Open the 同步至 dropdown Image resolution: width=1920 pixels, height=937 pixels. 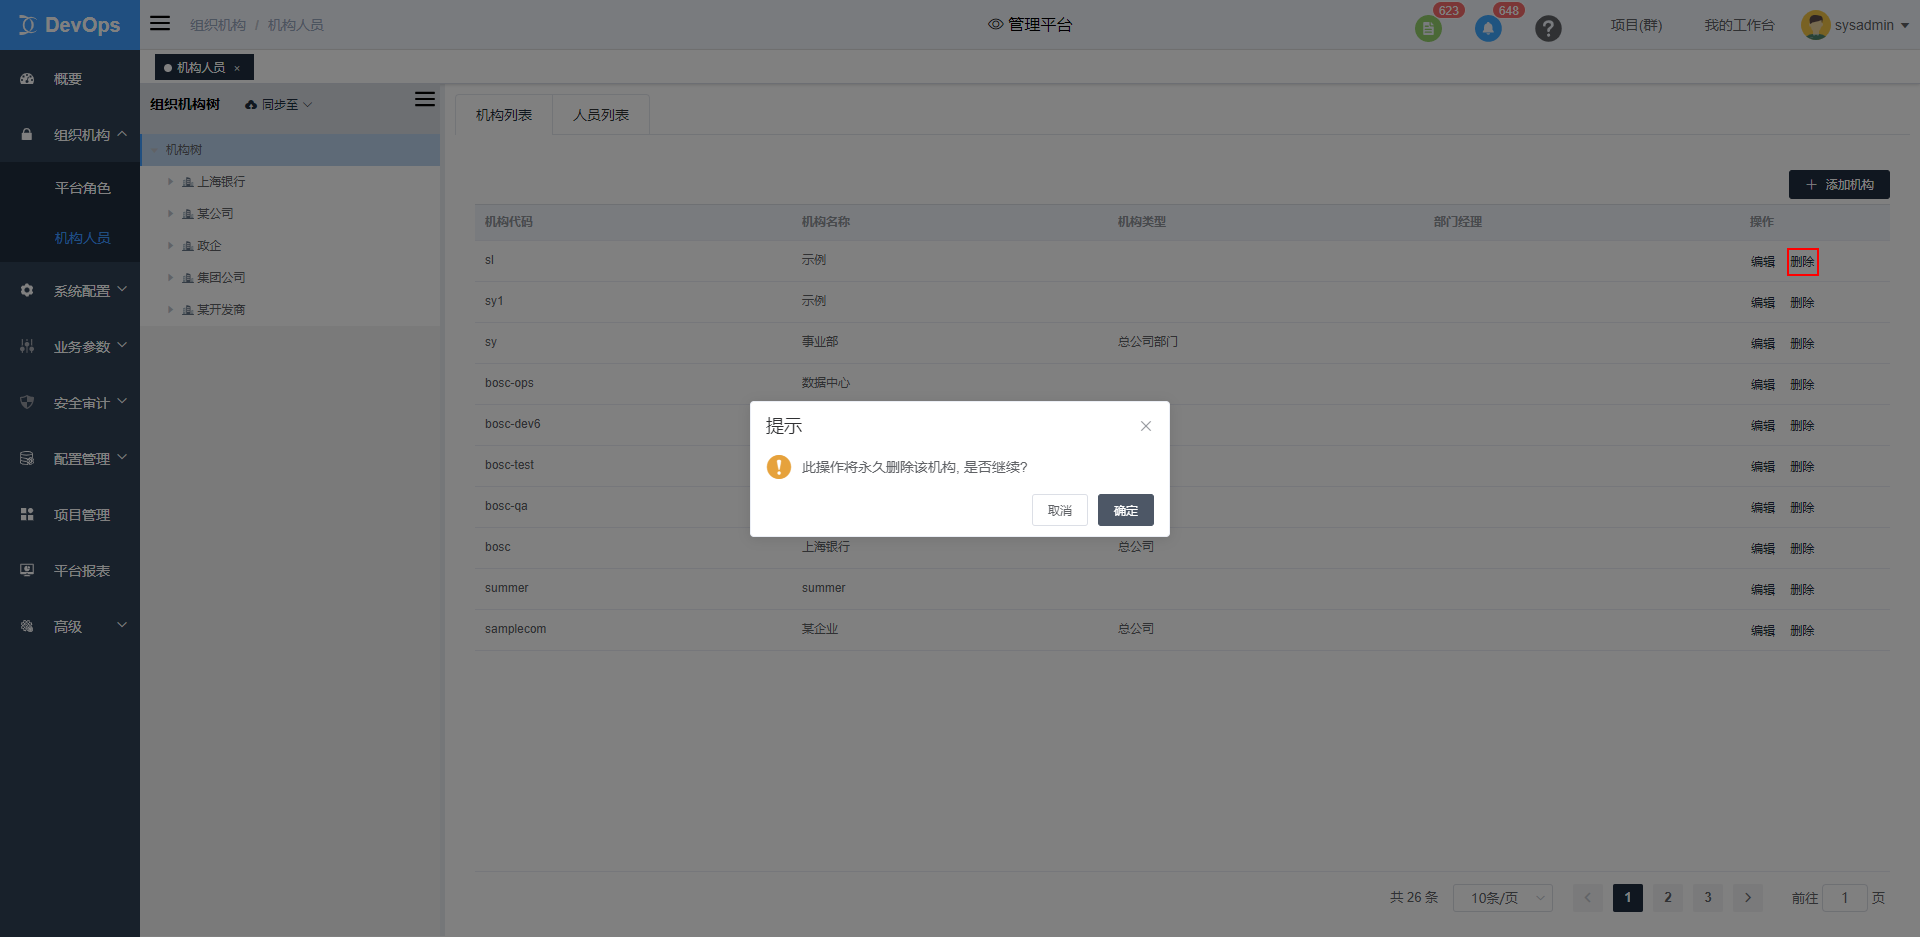click(x=279, y=105)
